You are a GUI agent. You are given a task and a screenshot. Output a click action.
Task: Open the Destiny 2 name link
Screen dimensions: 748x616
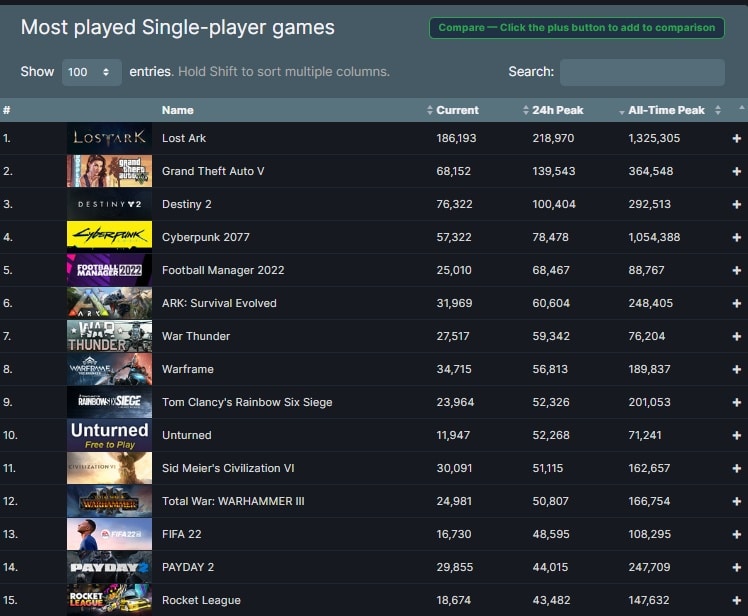pos(187,204)
